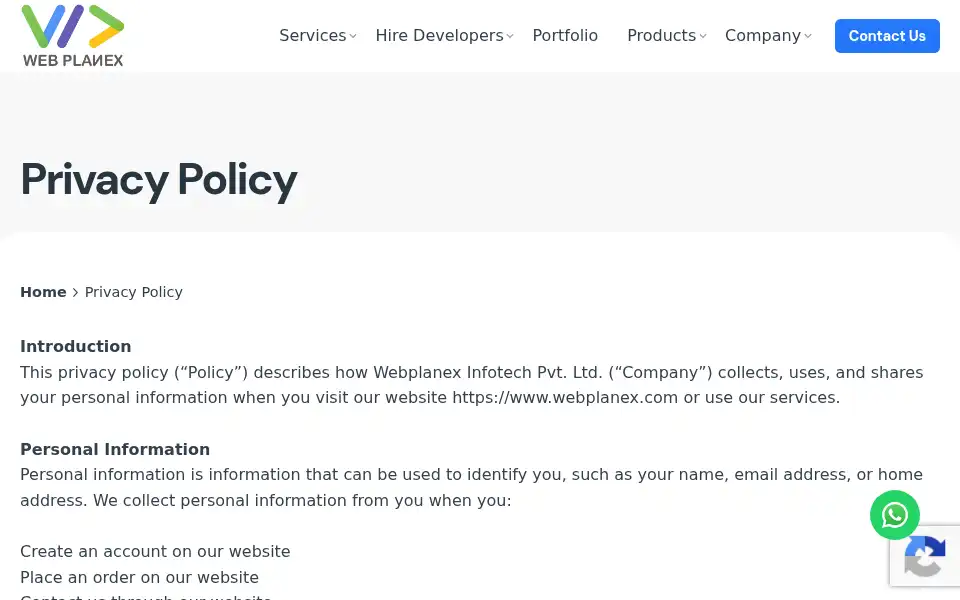960x600 pixels.
Task: Open the Company menu
Action: click(x=763, y=36)
